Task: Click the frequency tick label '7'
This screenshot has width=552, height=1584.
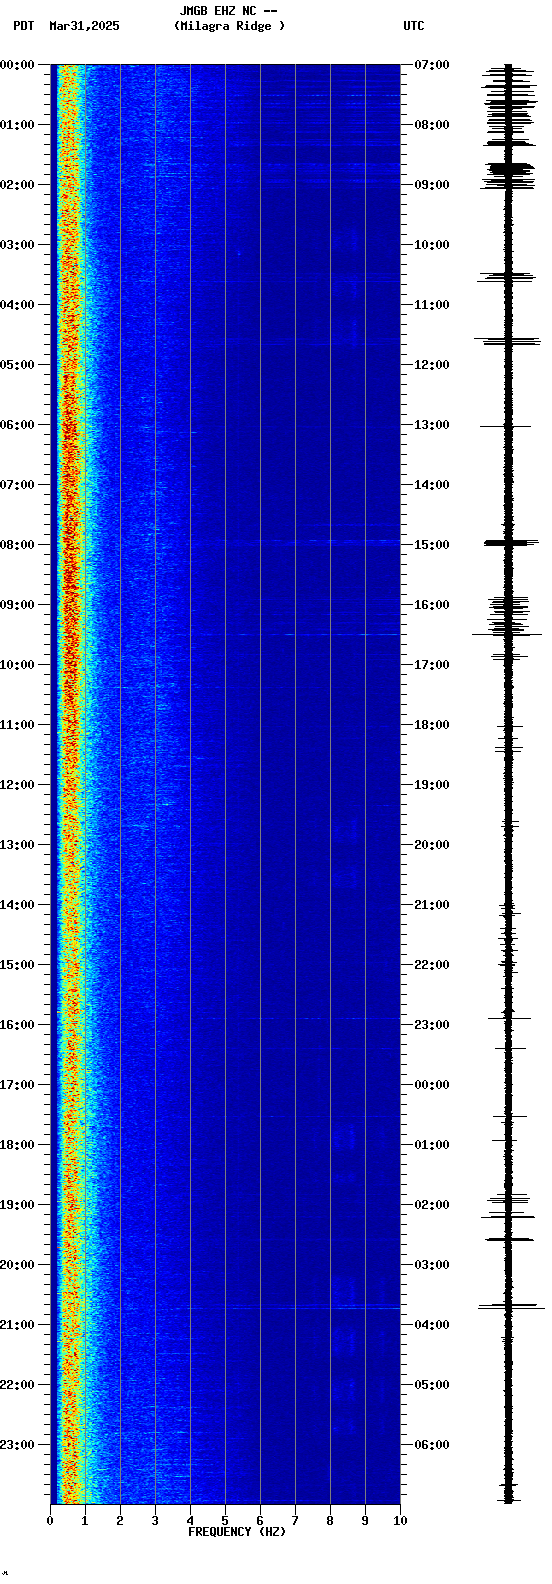Action: 295,1521
